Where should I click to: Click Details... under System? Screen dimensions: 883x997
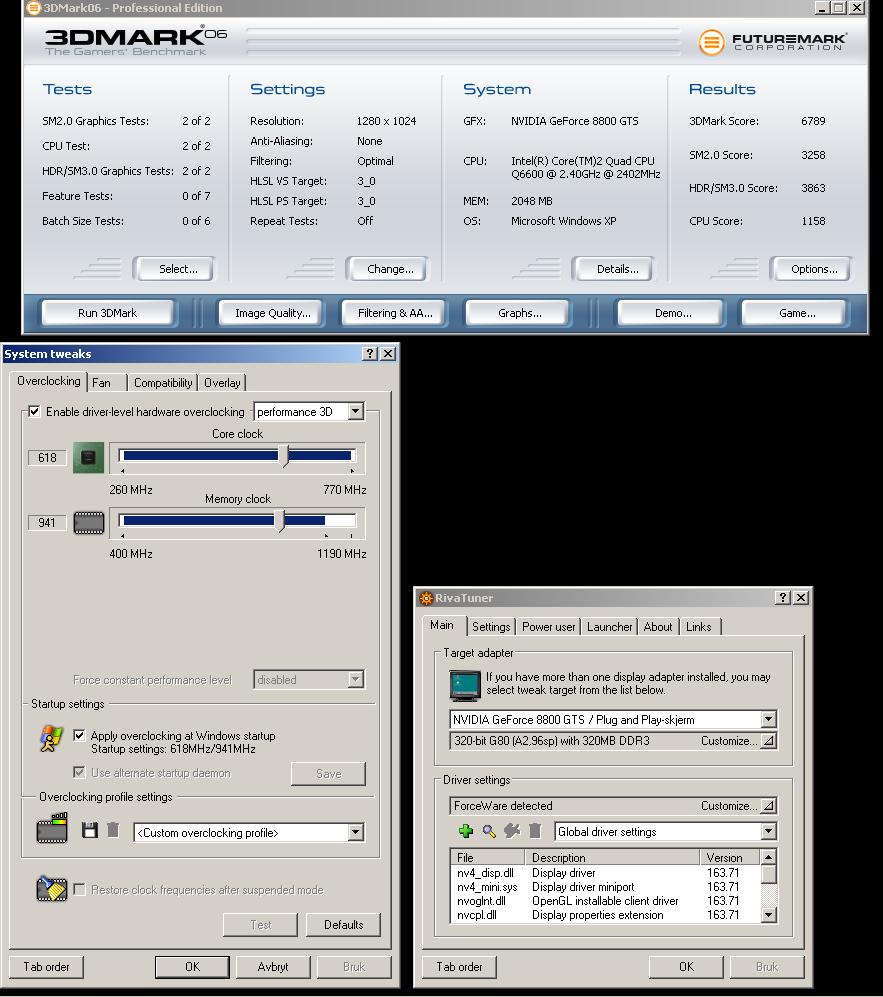click(x=614, y=269)
